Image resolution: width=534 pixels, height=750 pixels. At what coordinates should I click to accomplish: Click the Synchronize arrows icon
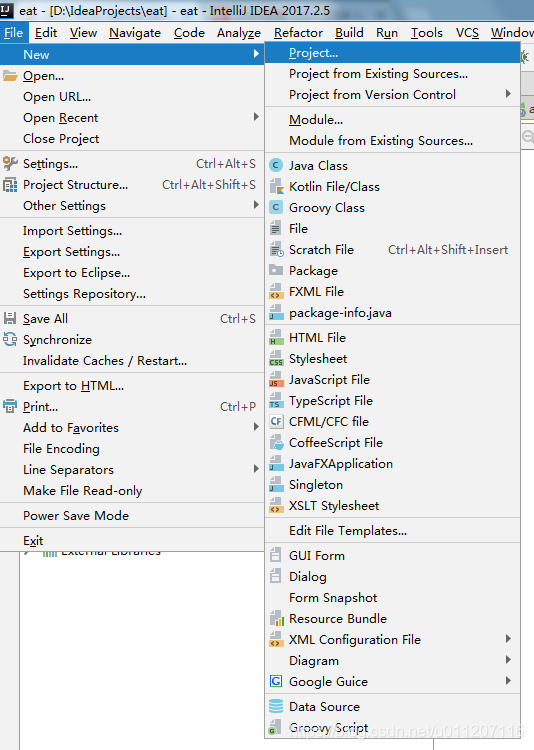[x=10, y=340]
